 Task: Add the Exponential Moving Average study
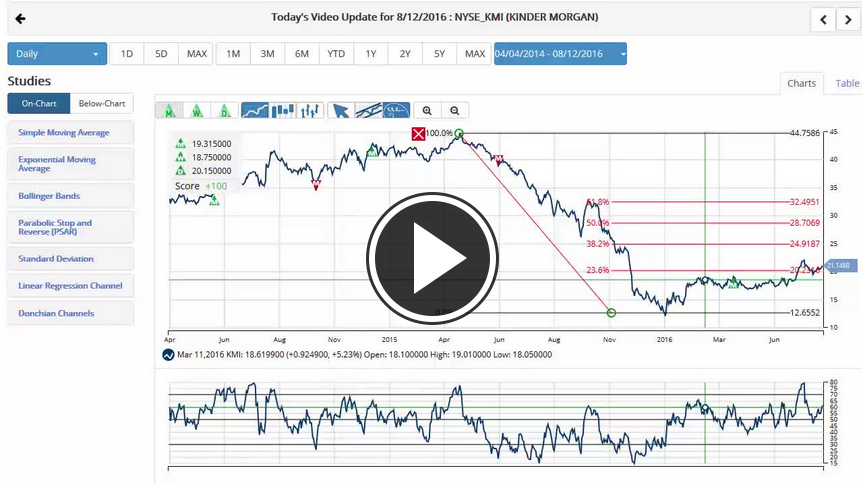(x=71, y=164)
